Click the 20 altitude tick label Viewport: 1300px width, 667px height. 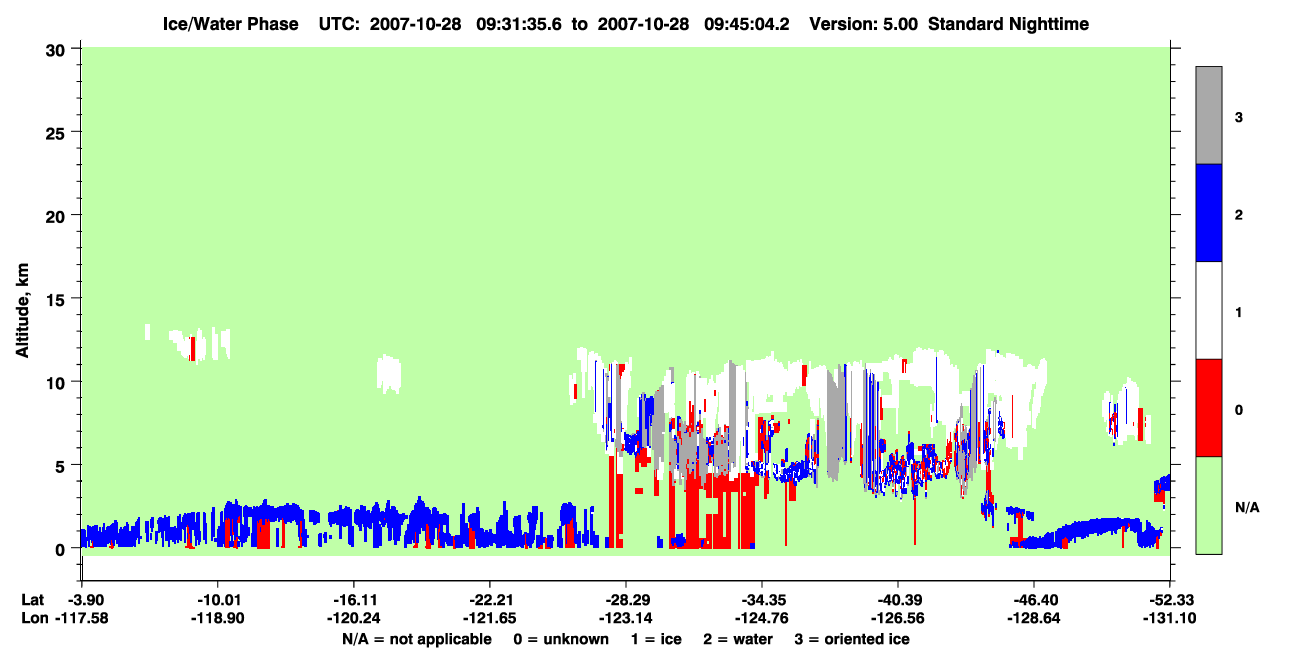pos(55,215)
